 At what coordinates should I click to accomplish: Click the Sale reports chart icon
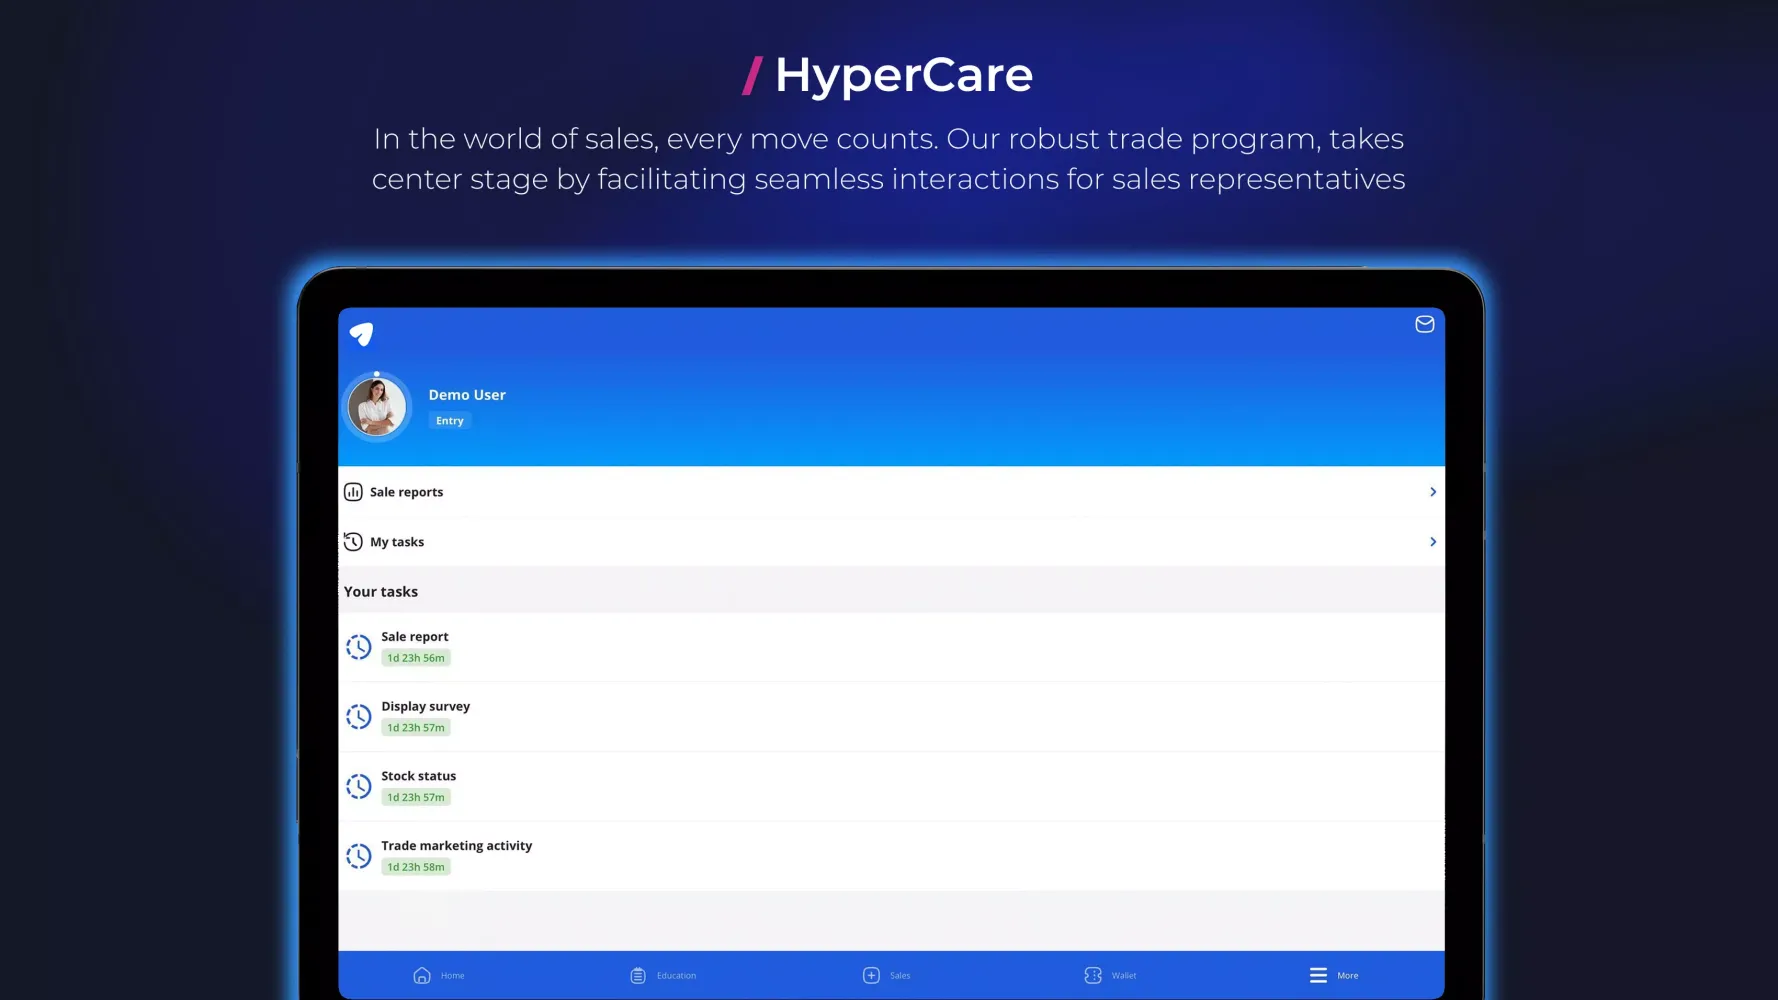(353, 492)
